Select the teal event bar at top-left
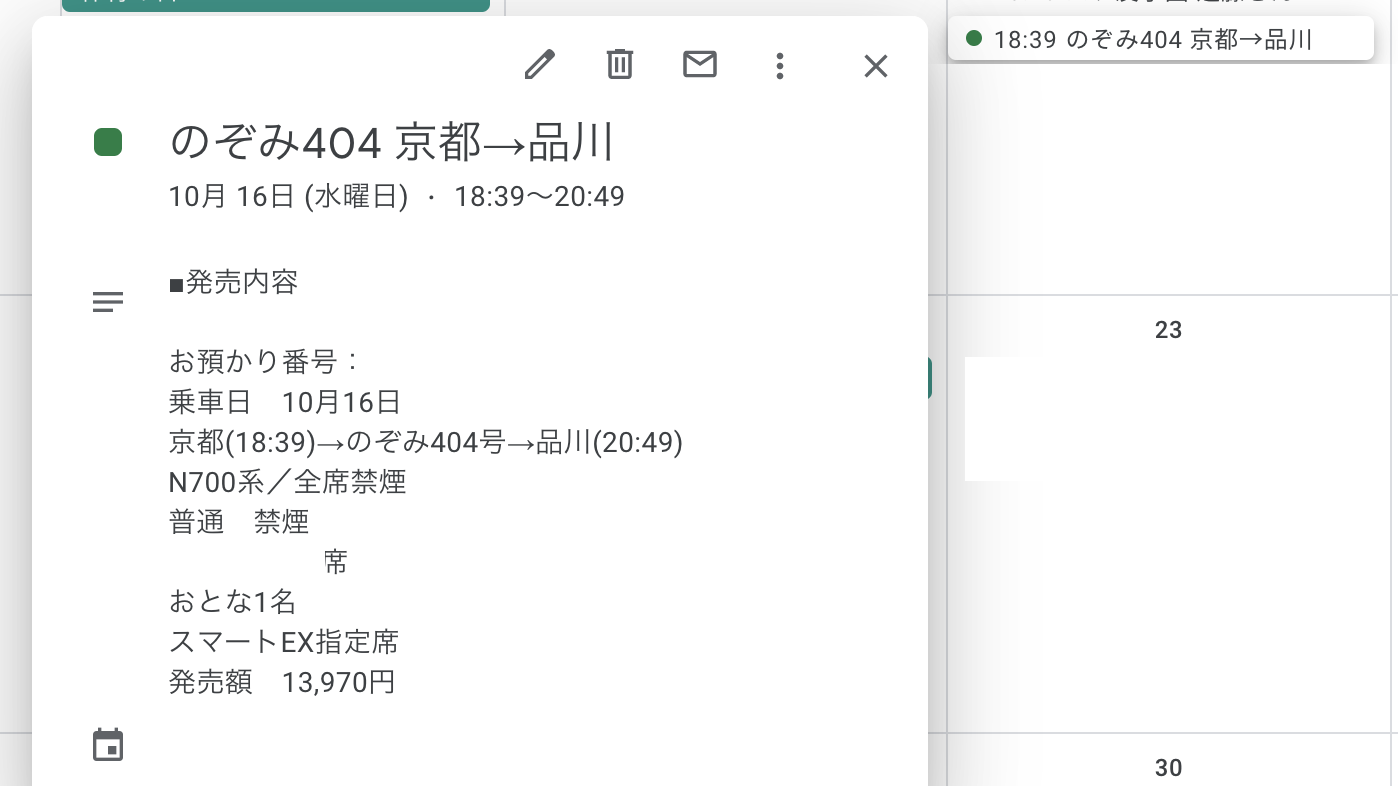Image resolution: width=1398 pixels, height=786 pixels. (276, 5)
